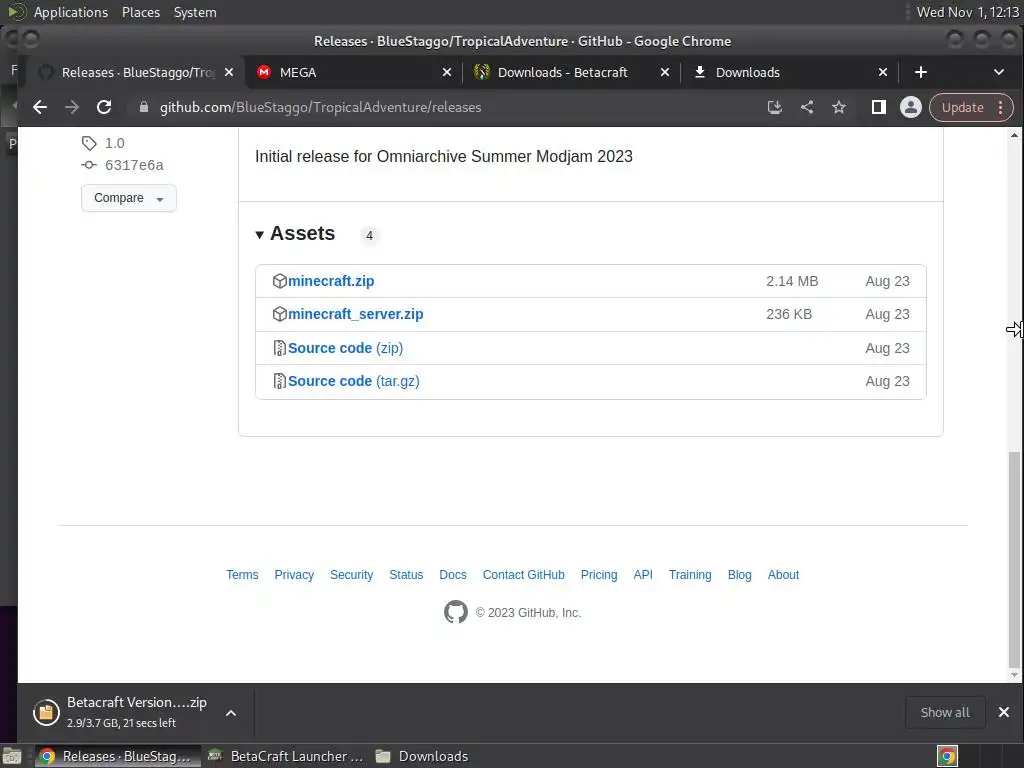Reload the GitHub releases page
This screenshot has height=768, width=1024.
(x=104, y=107)
